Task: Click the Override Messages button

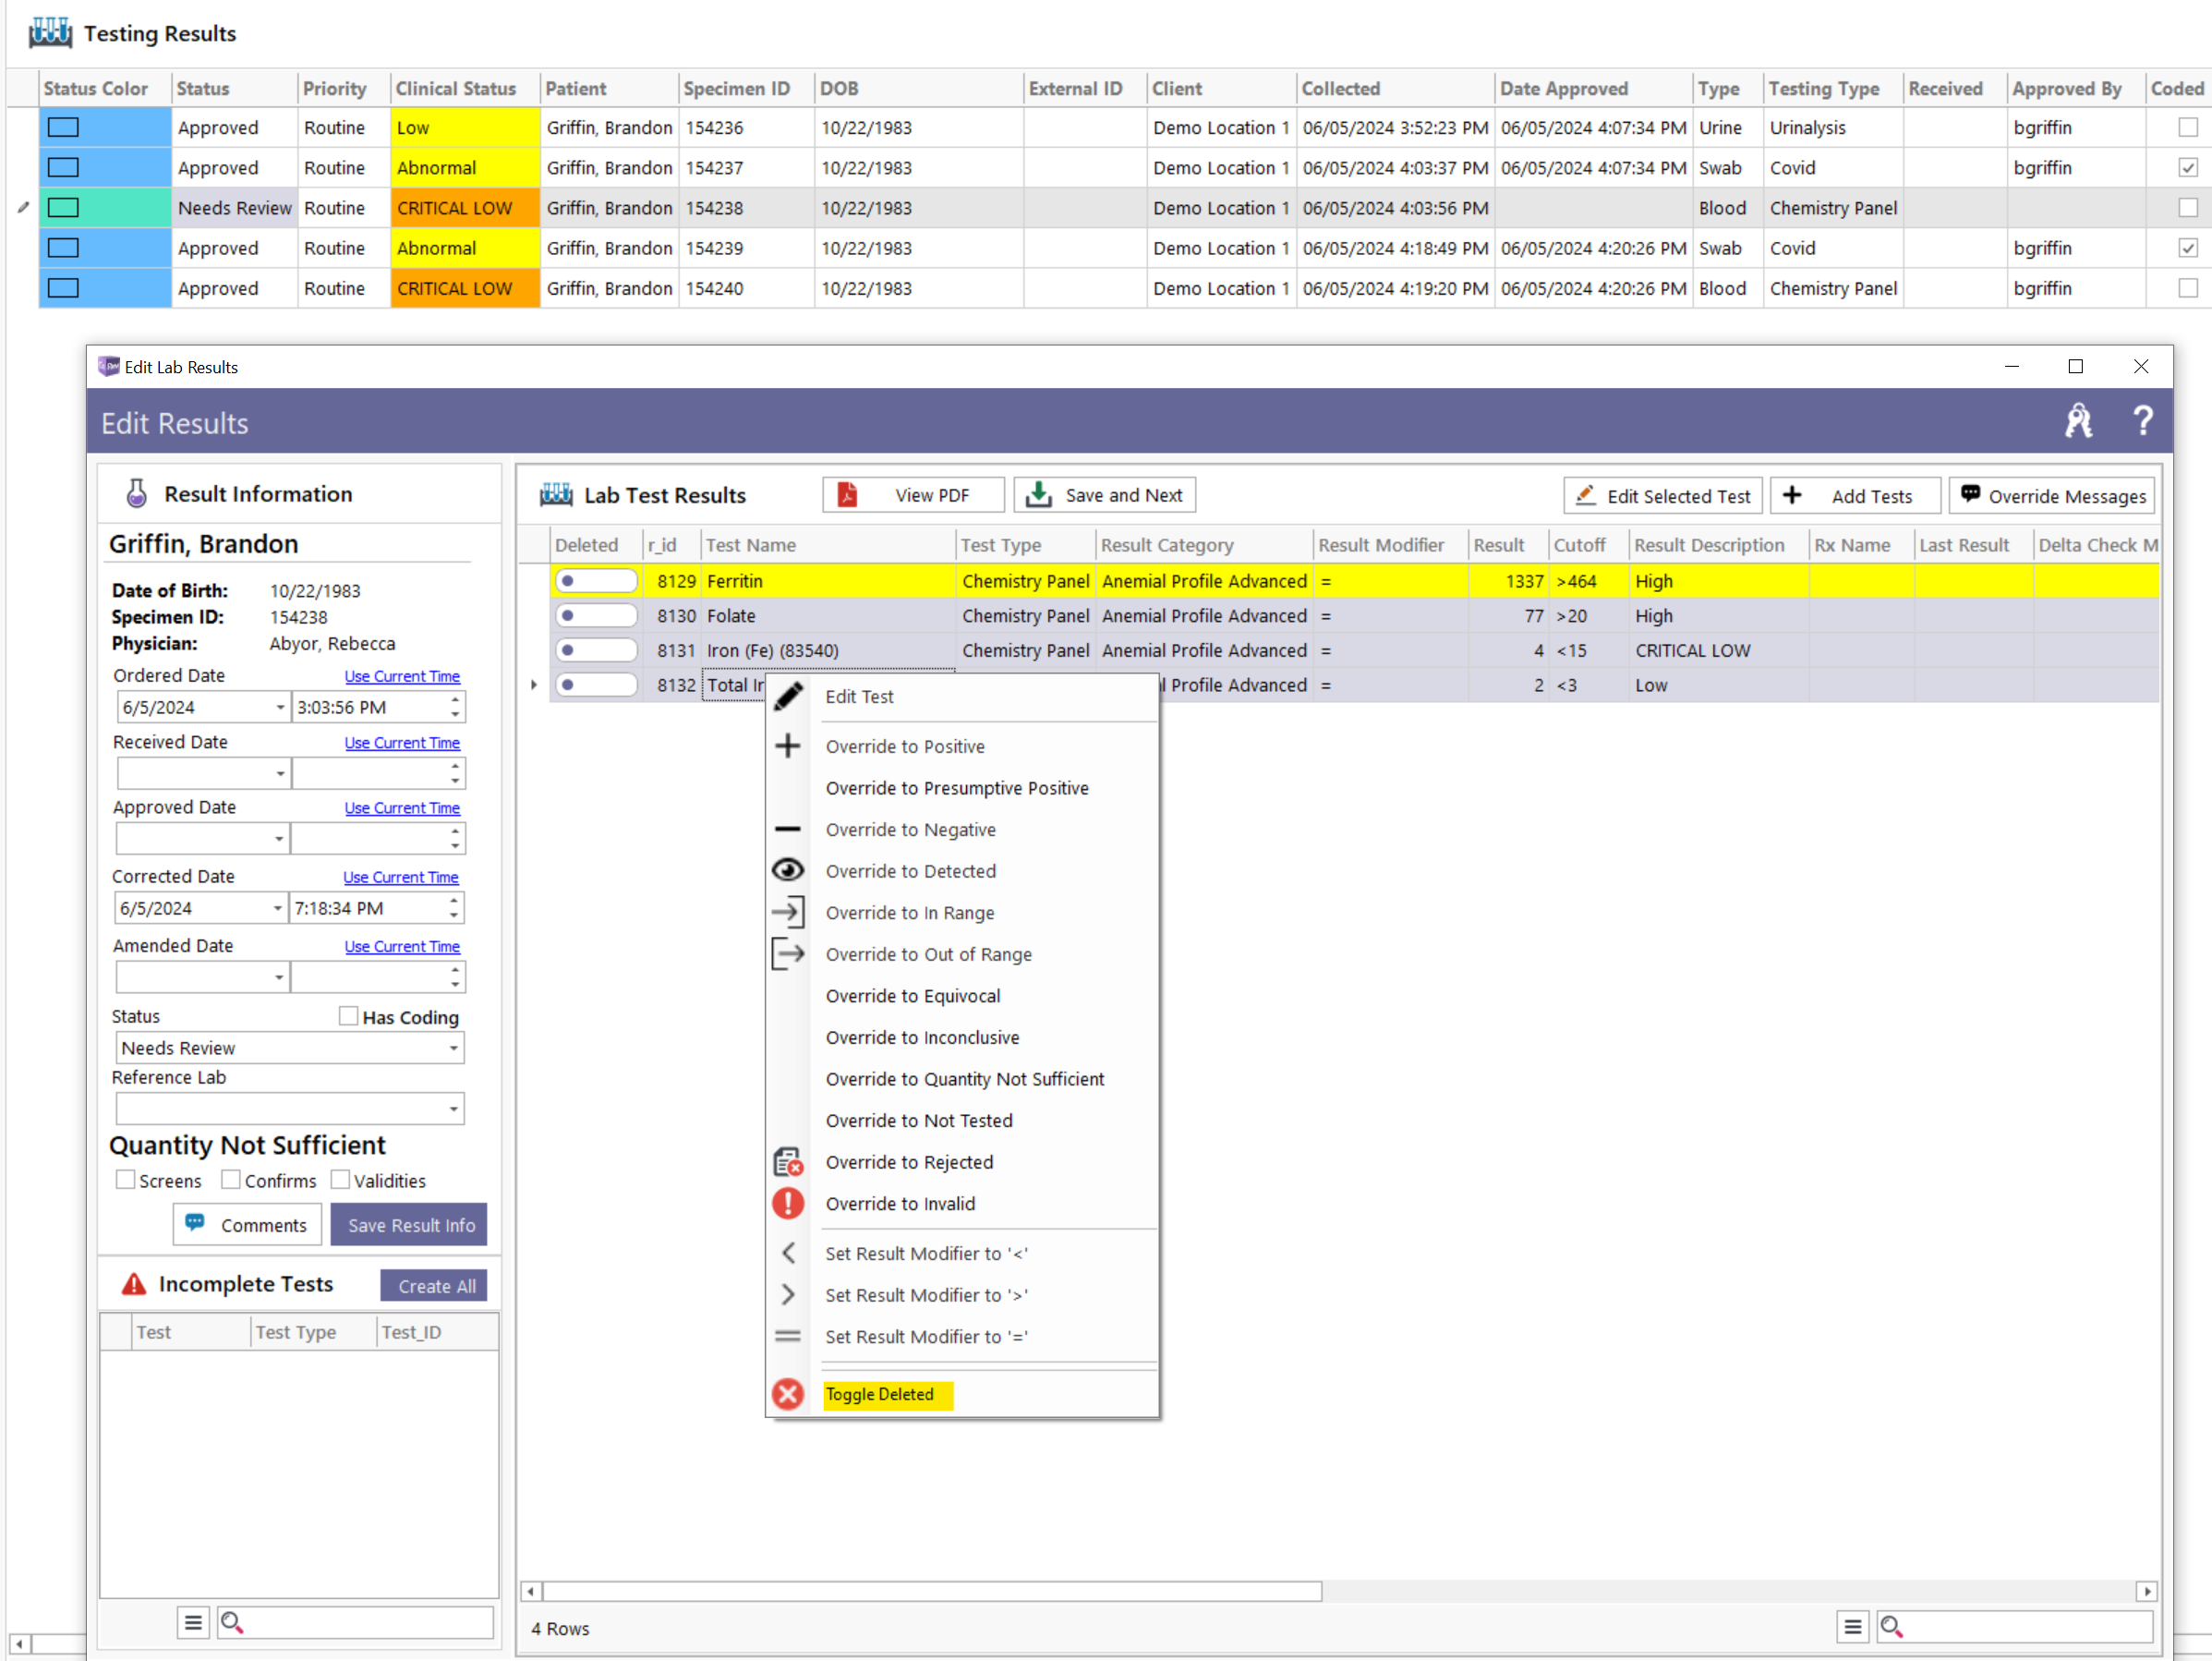Action: [x=2052, y=496]
